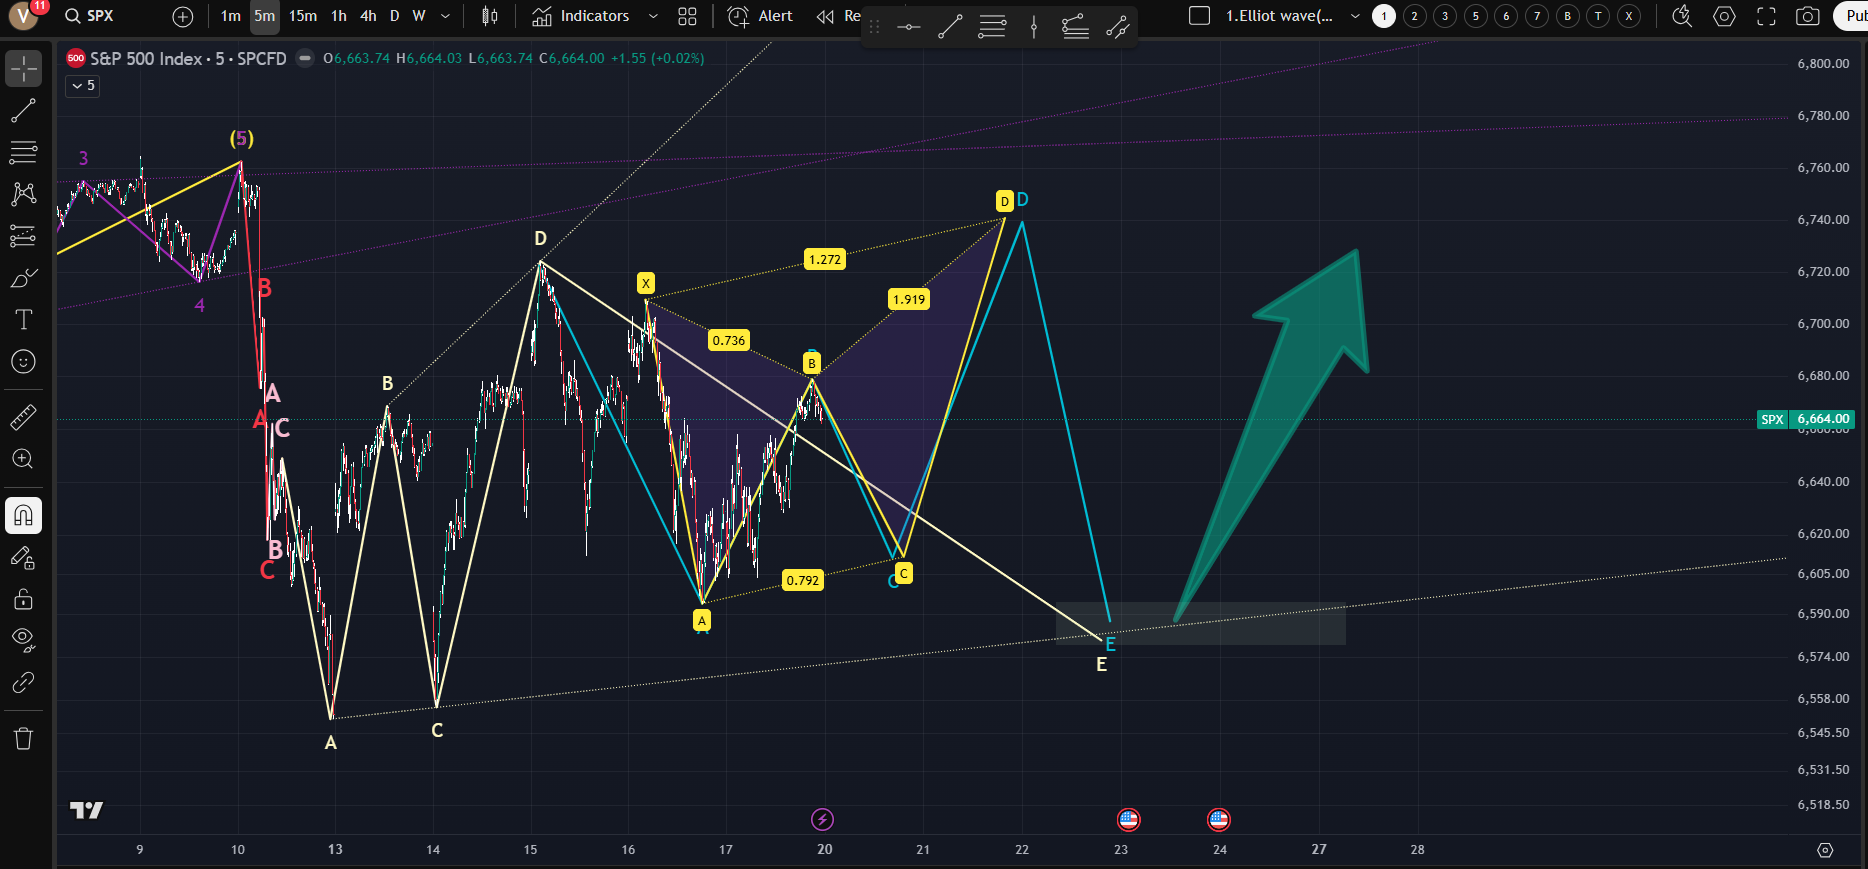Open the candlestick chart type selector
This screenshot has height=869, width=1868.
point(489,16)
